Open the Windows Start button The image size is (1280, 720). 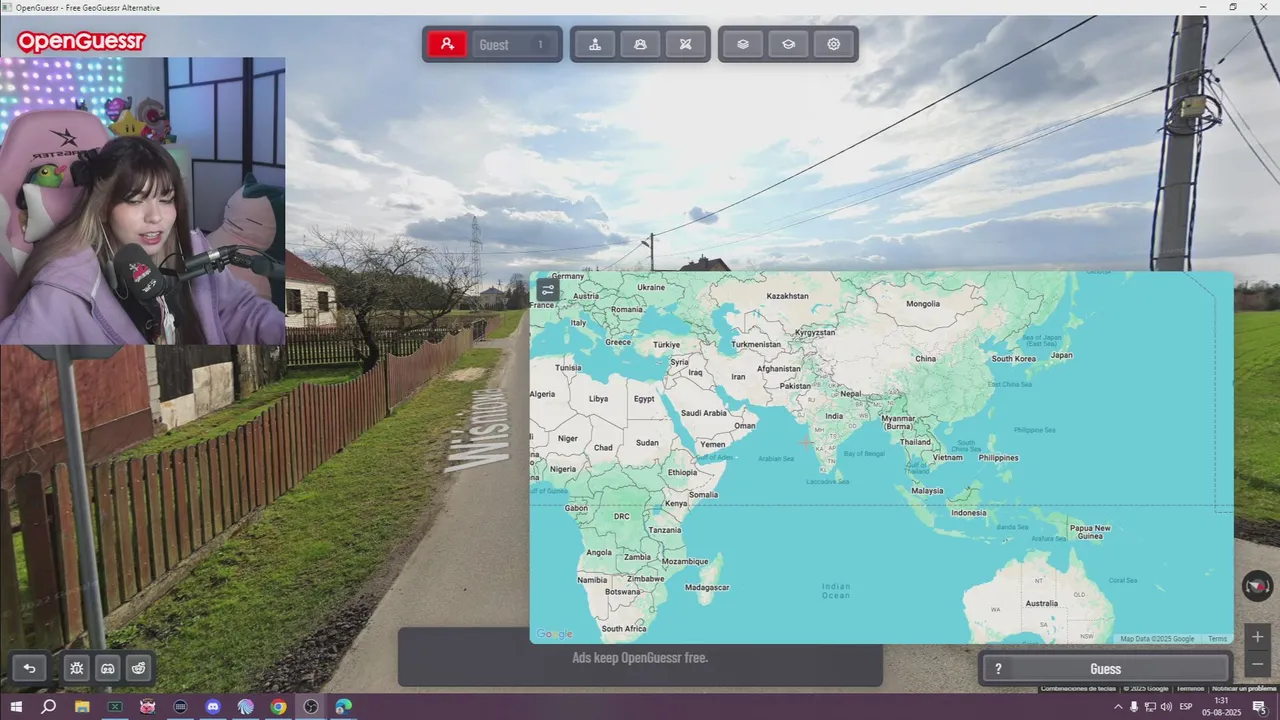coord(16,707)
